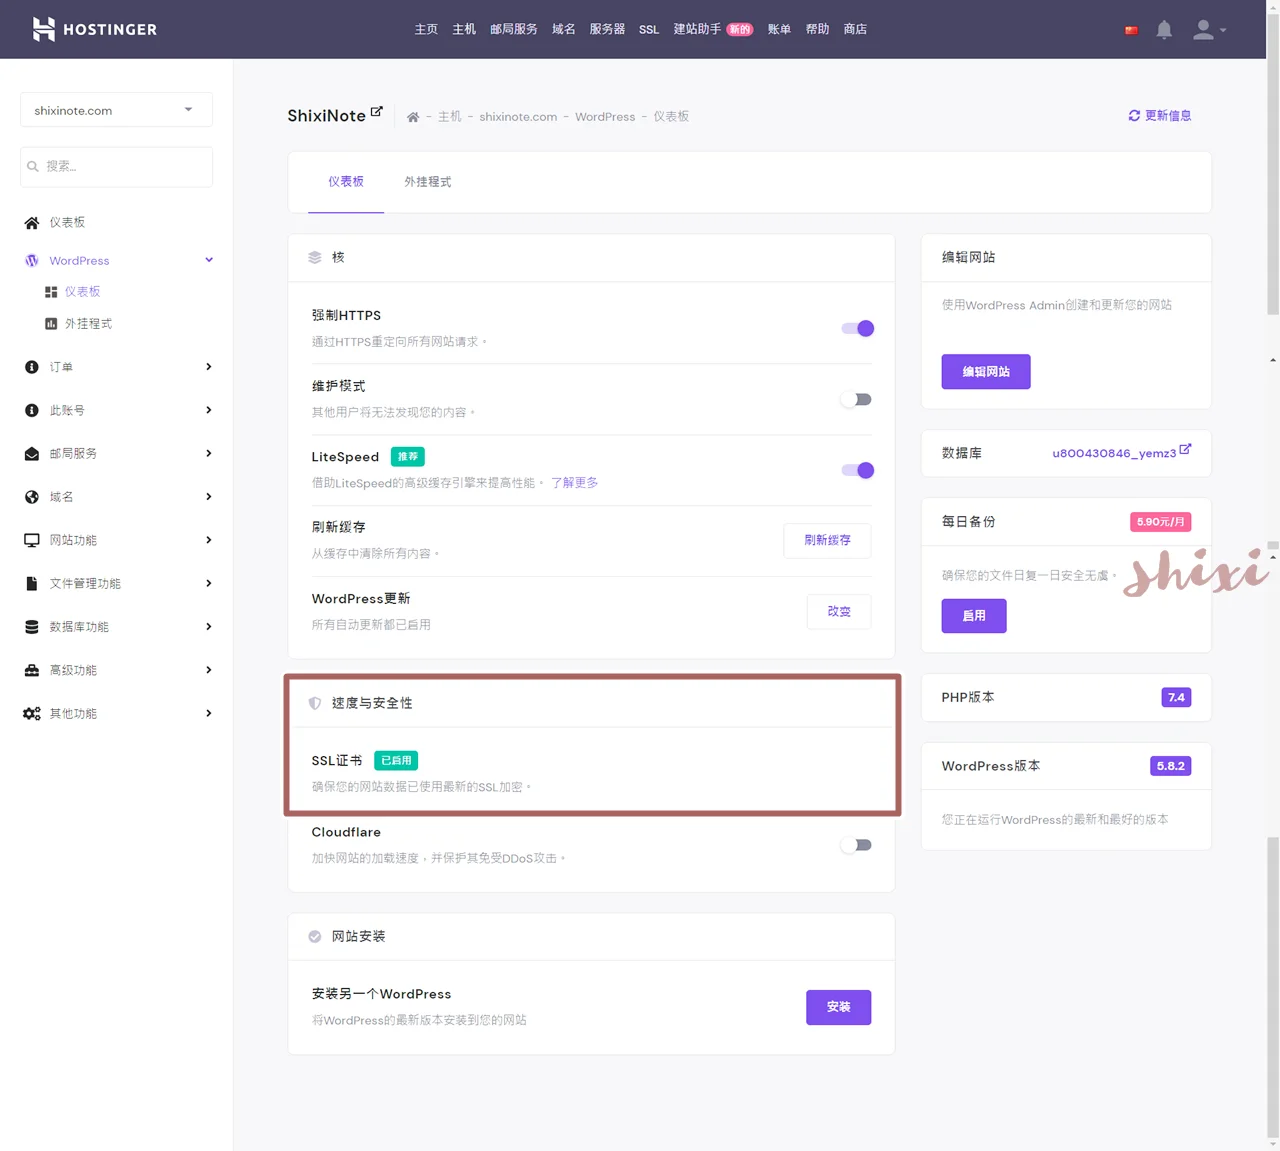
Task: Click the 网站功能 monitor icon
Action: point(32,540)
